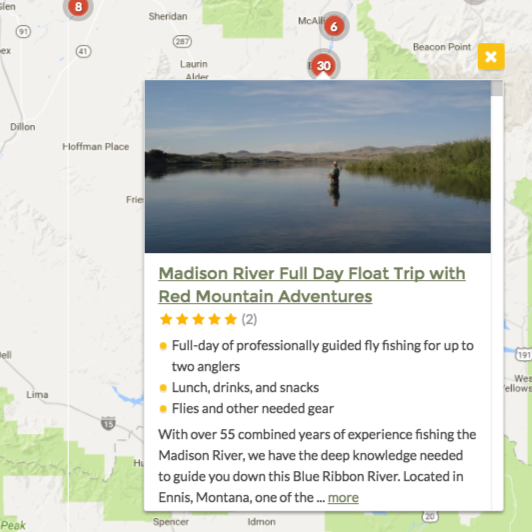Image resolution: width=532 pixels, height=532 pixels.
Task: Click the Beacon Point map label
Action: [442, 47]
